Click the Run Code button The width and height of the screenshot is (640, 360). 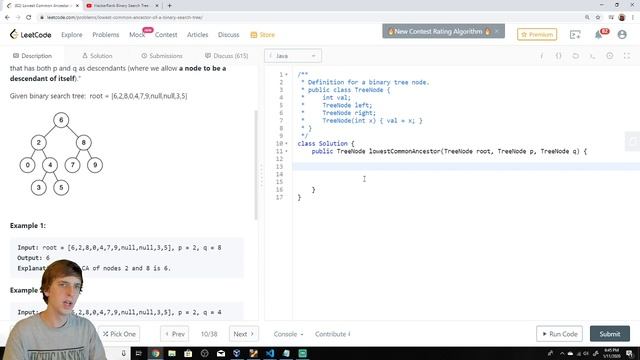[x=559, y=334]
